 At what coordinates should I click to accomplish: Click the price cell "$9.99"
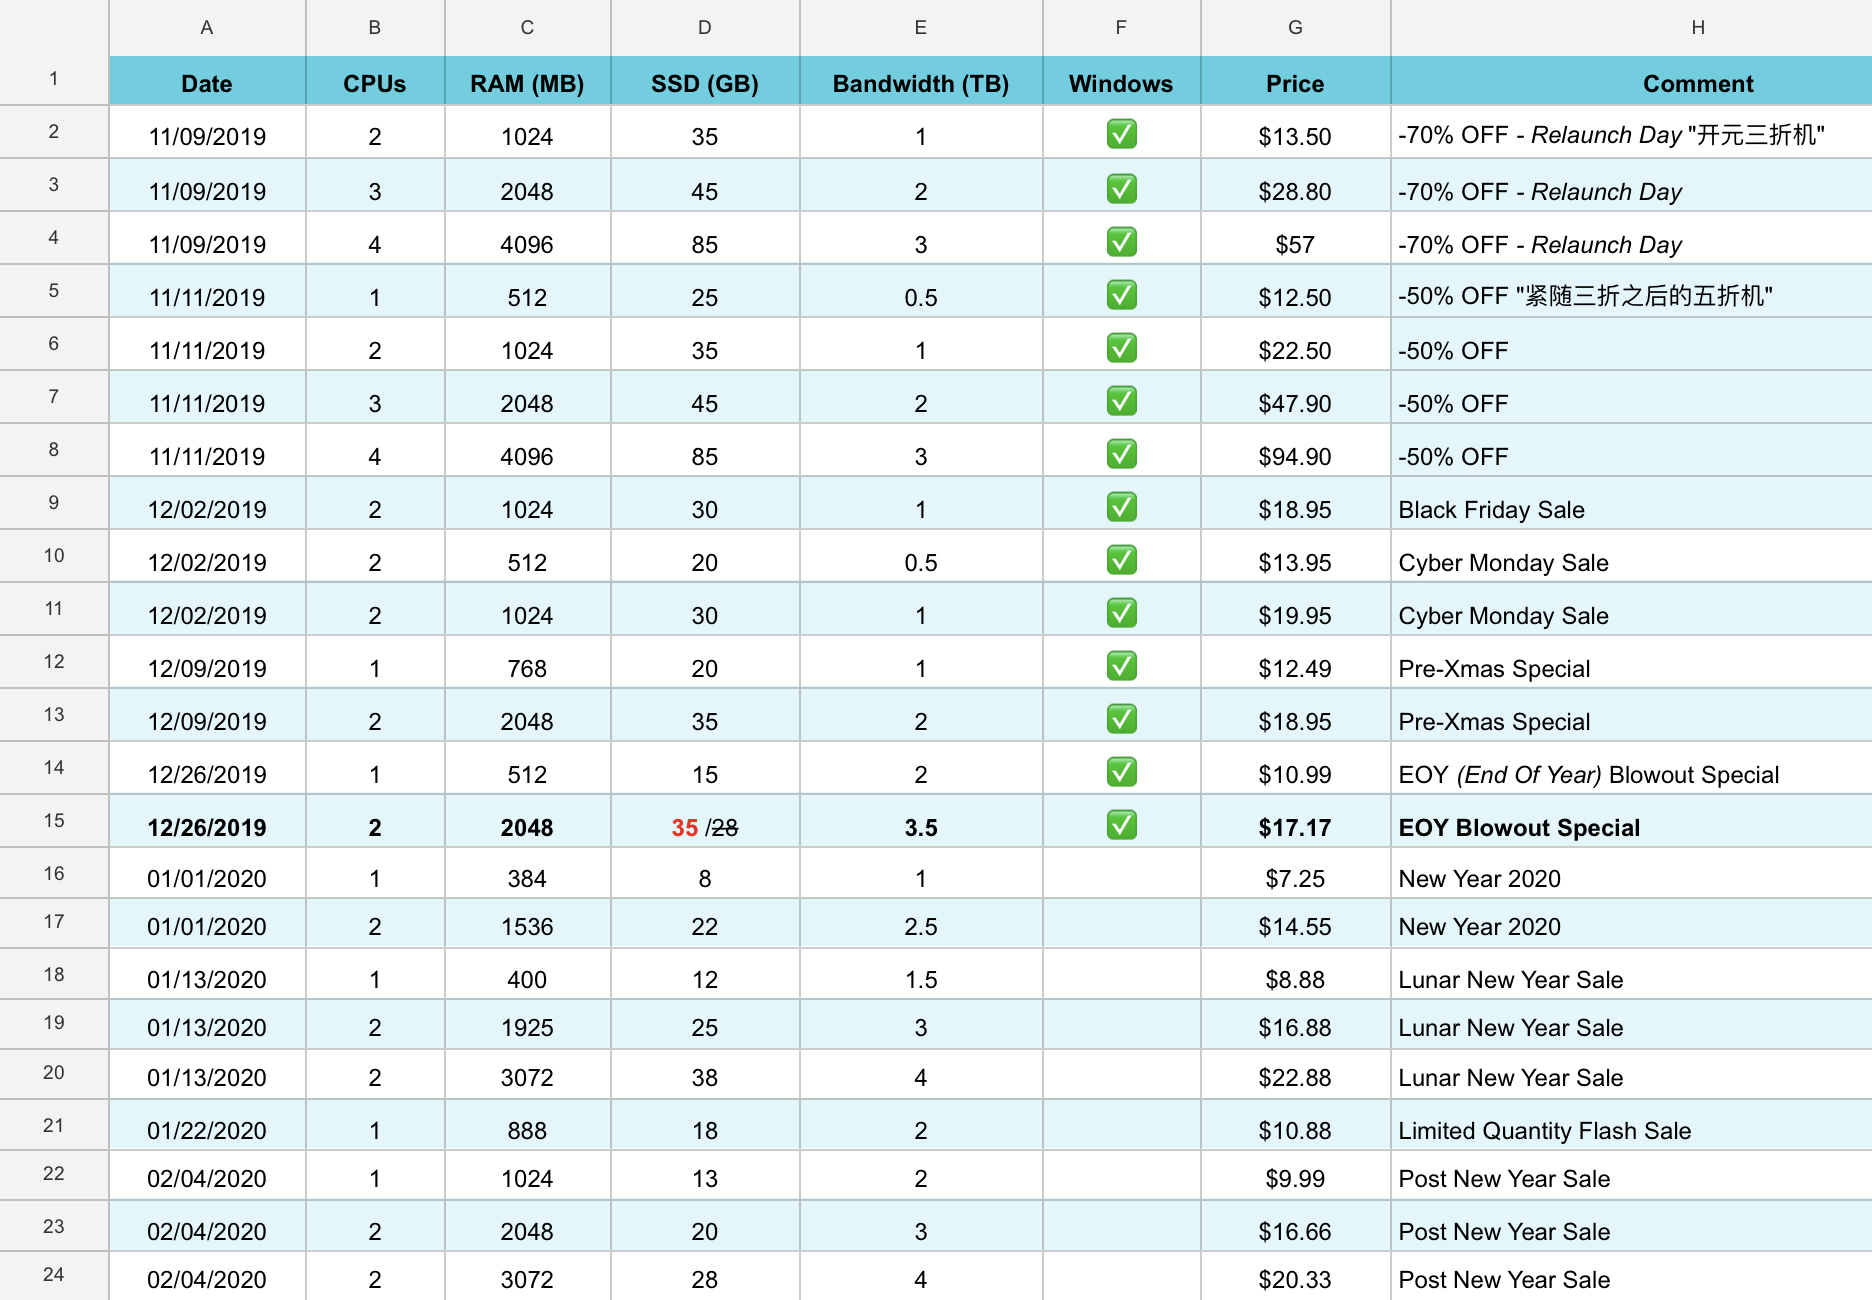pyautogui.click(x=1295, y=1176)
